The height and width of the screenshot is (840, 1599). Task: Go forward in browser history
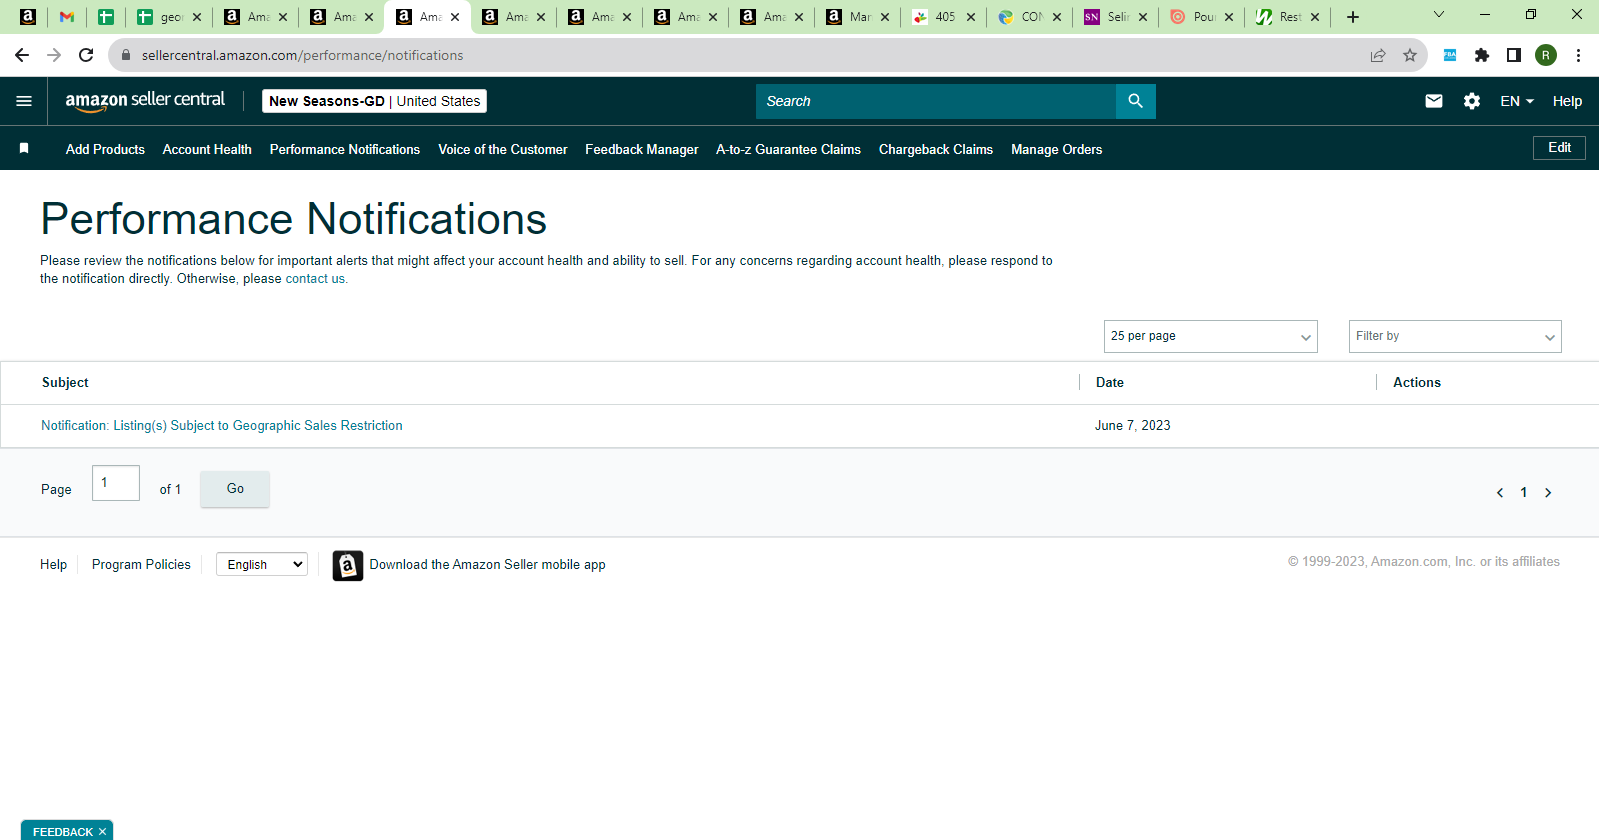click(x=54, y=55)
